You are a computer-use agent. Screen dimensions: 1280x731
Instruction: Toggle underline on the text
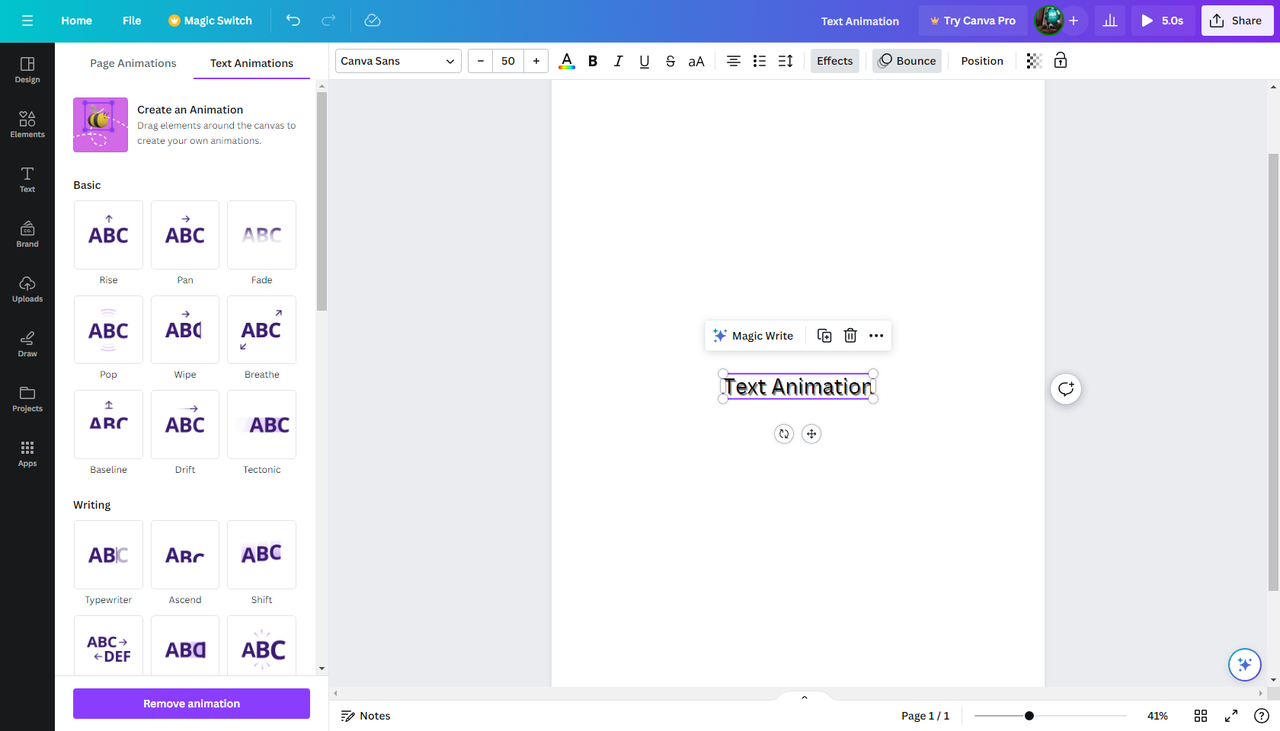644,60
